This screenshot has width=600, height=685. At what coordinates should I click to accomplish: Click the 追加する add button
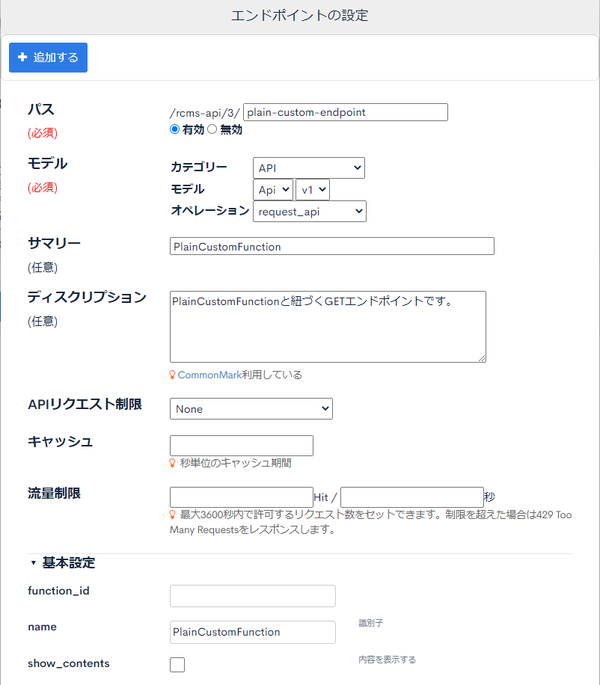pos(48,57)
